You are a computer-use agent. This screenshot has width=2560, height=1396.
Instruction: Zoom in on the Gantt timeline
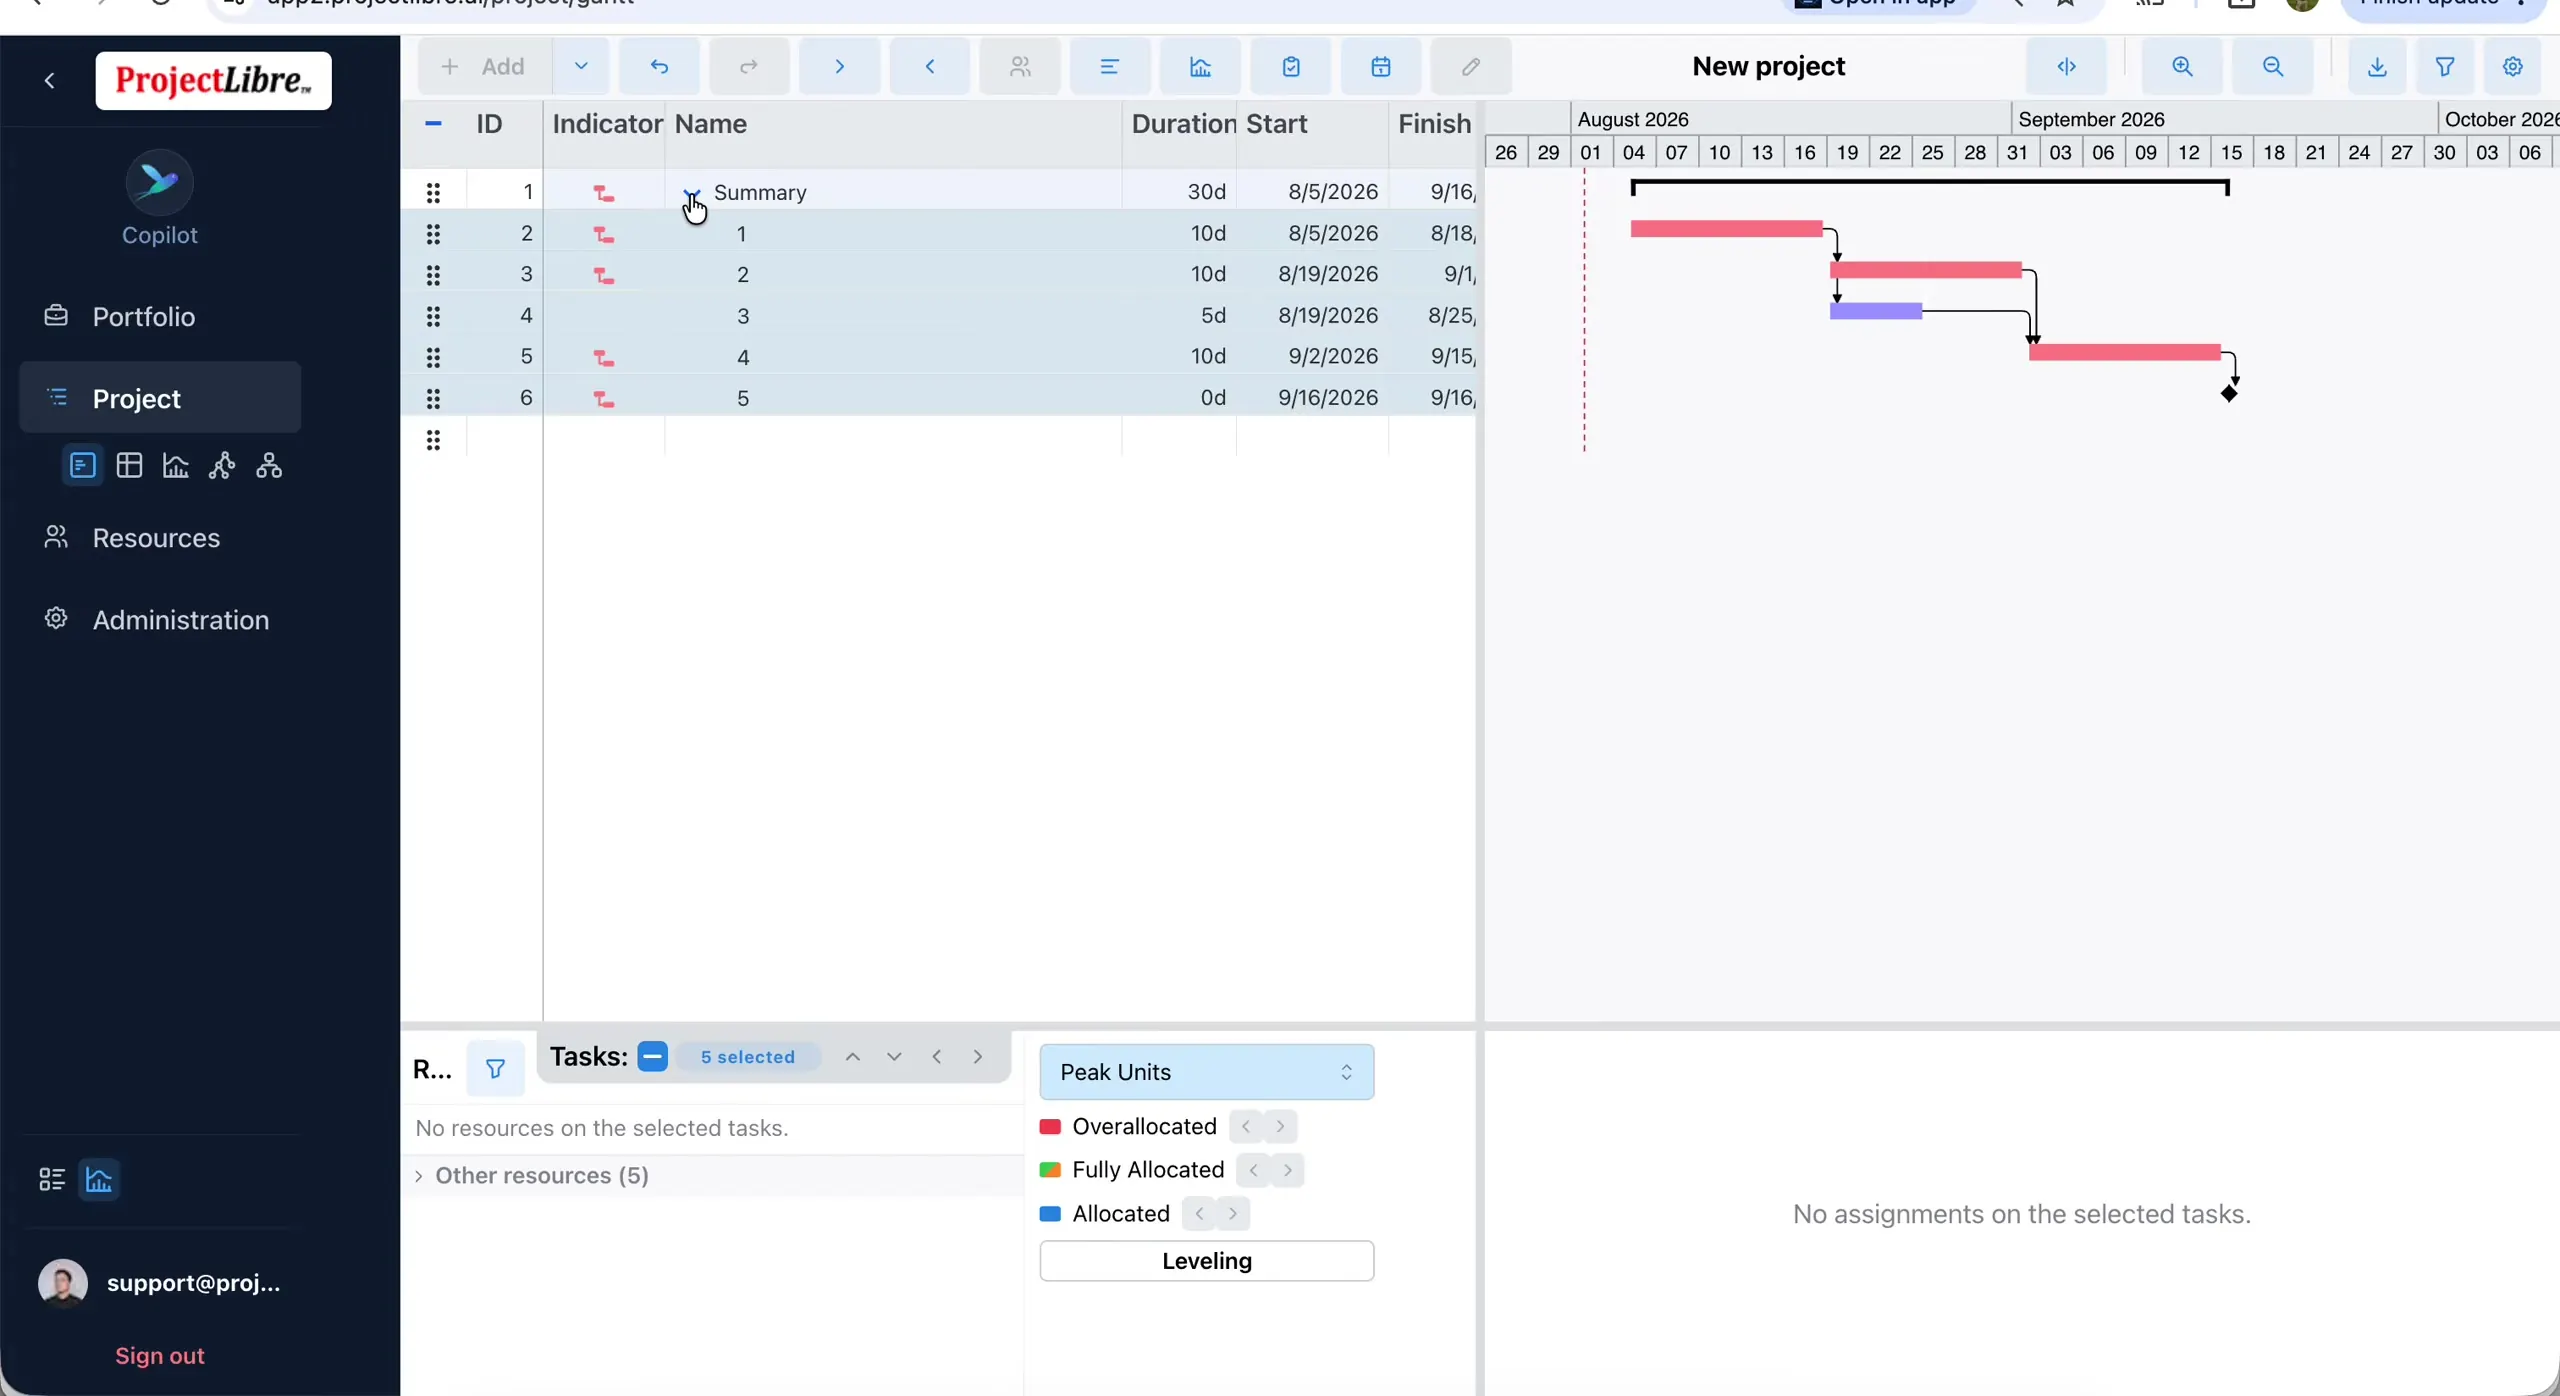(2182, 67)
